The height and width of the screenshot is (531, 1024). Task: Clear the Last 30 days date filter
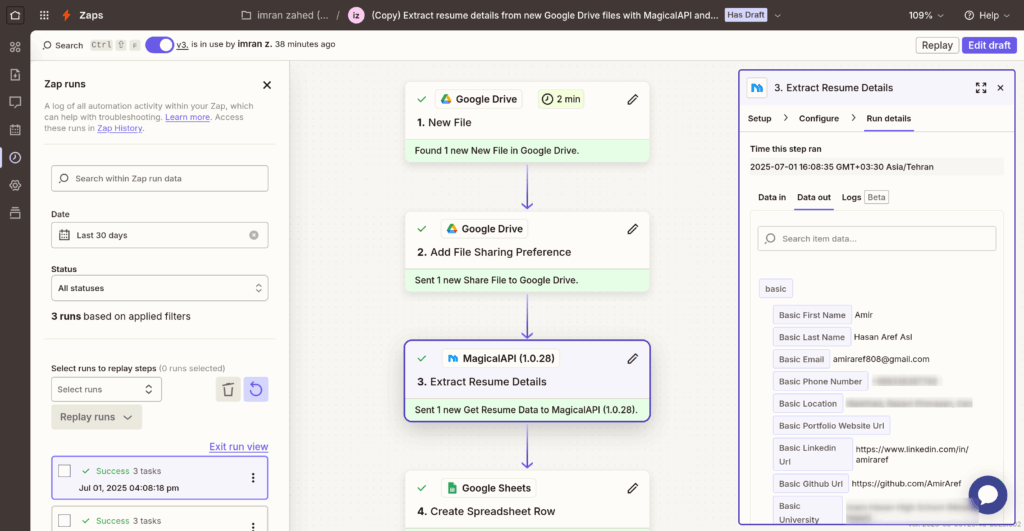coord(253,235)
